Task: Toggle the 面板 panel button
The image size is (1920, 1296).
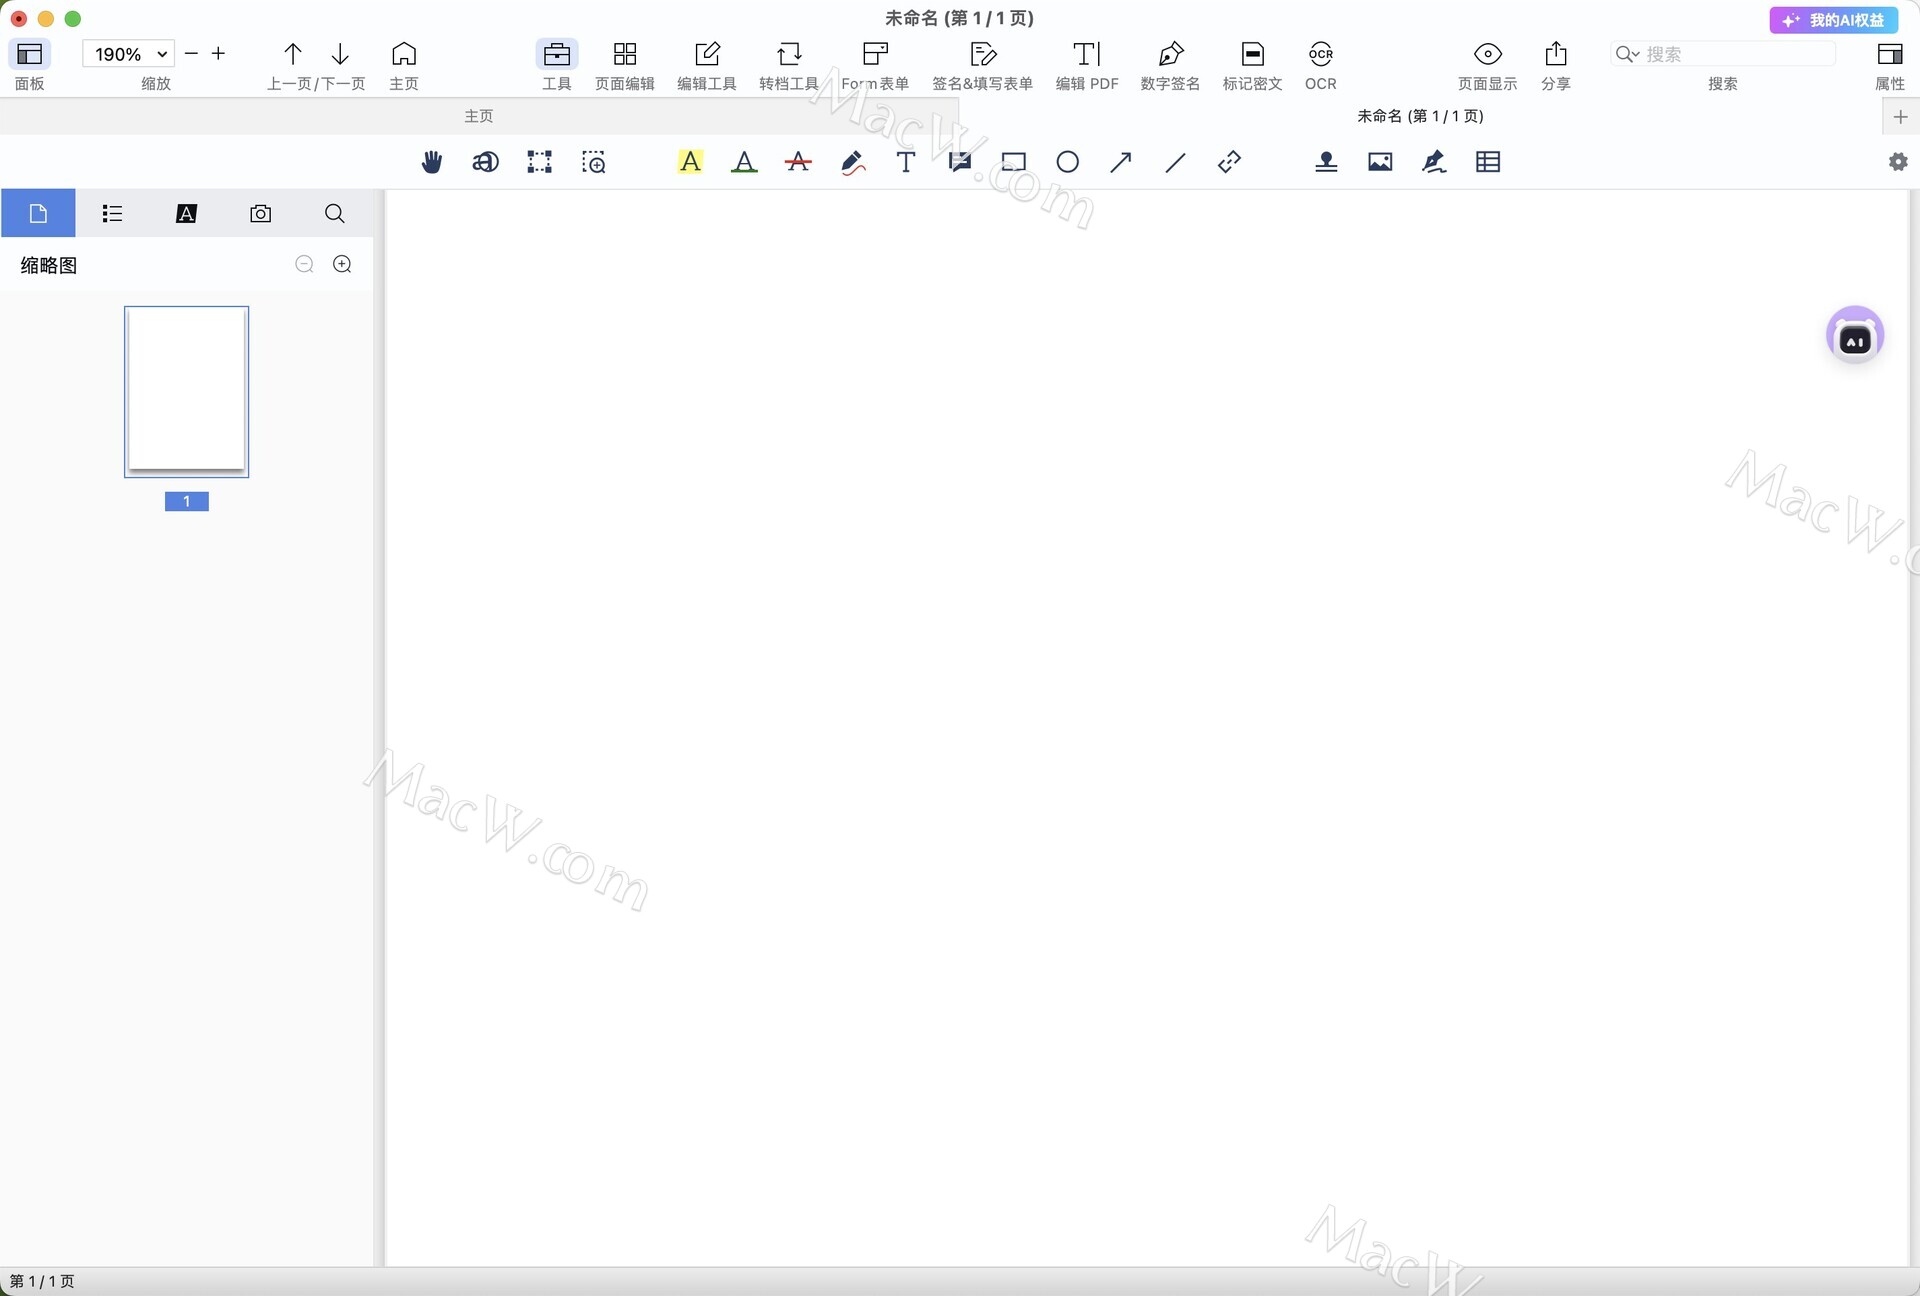Action: (x=30, y=54)
